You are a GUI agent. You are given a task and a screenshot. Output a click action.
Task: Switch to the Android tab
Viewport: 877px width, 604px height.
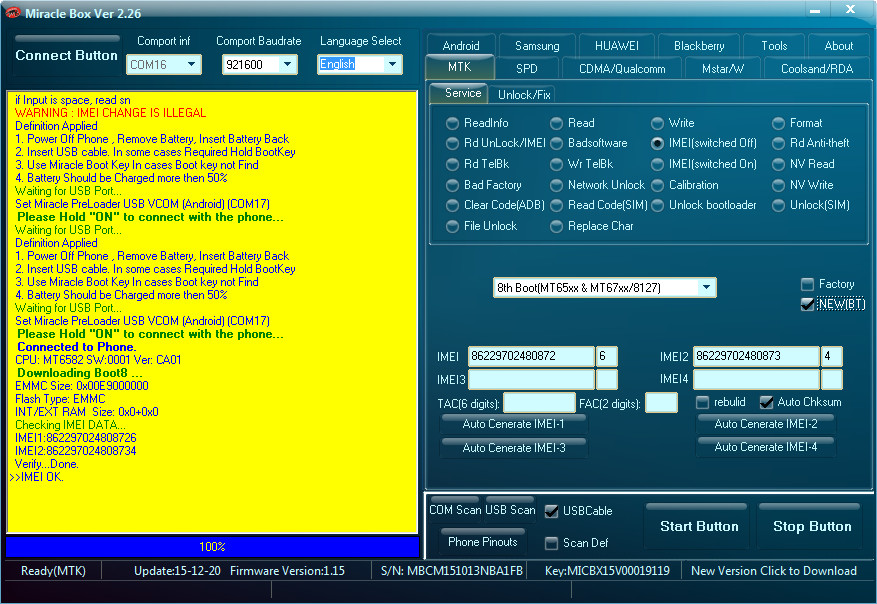461,46
